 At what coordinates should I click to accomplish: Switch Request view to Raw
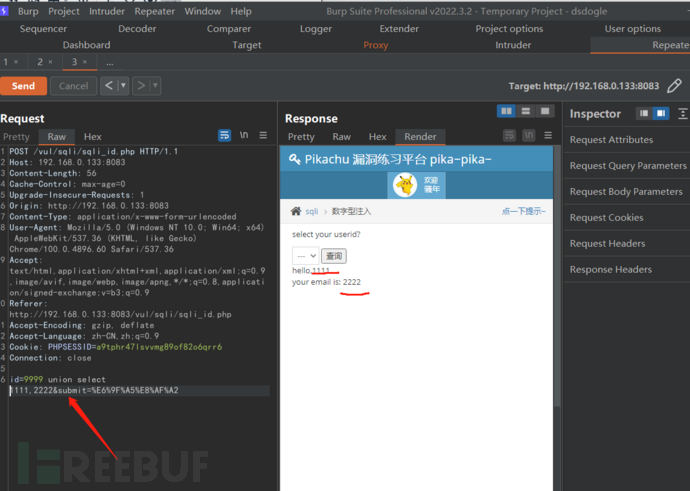tap(57, 137)
